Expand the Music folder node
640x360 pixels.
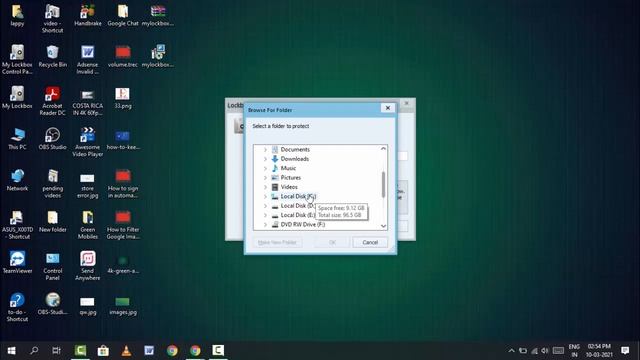tap(265, 169)
